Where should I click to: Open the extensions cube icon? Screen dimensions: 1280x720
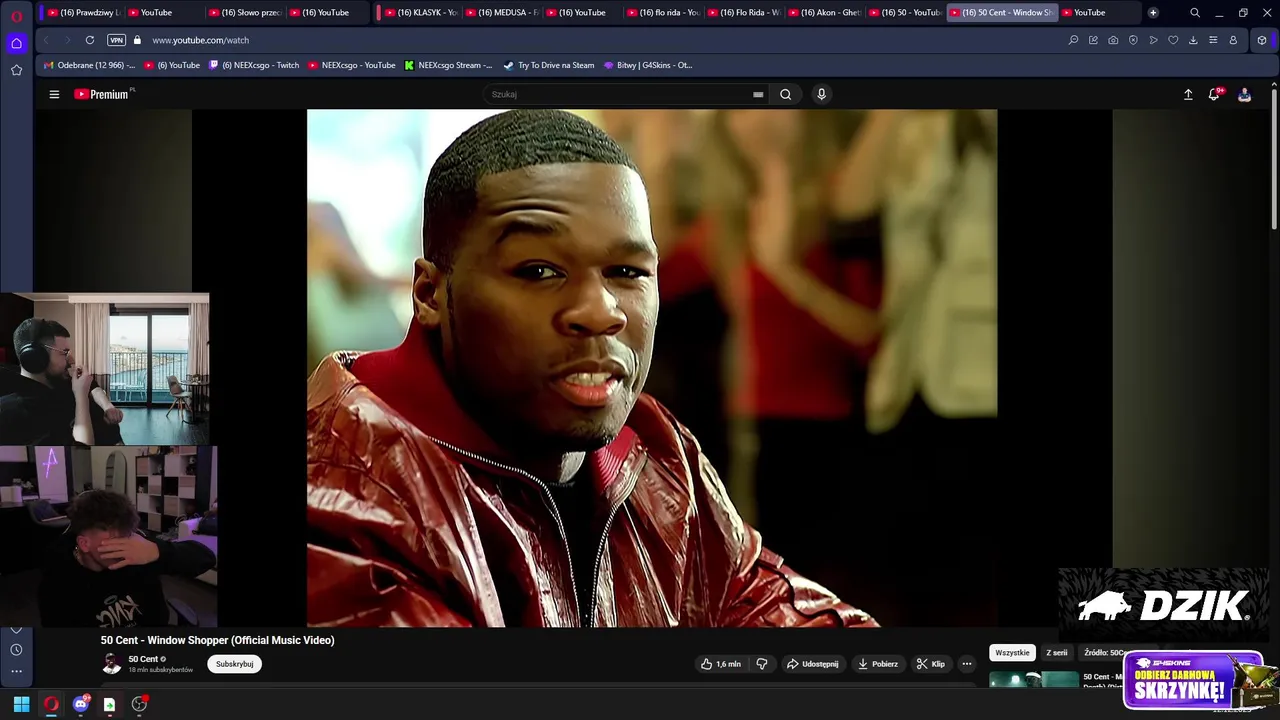(x=1262, y=40)
